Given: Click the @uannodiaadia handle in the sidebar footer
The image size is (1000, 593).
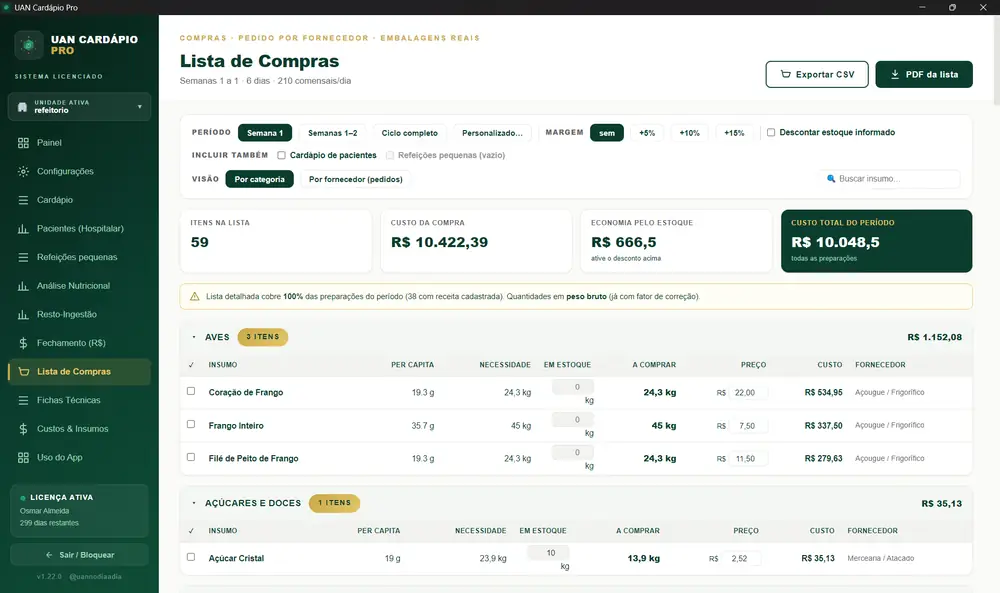Looking at the screenshot, I should [95, 576].
